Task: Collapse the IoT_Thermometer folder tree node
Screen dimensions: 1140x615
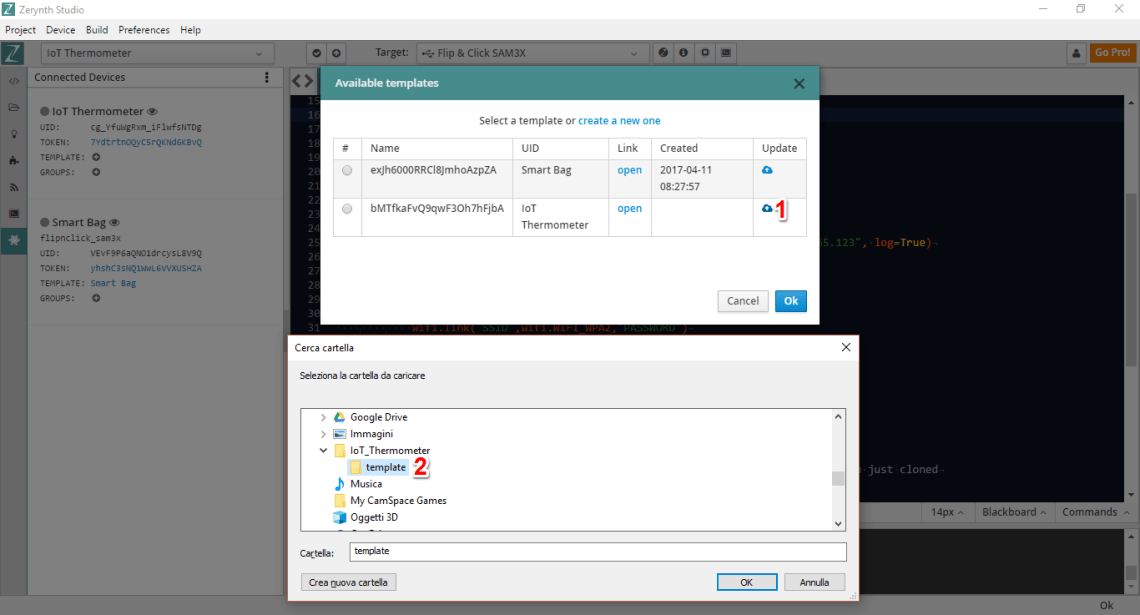Action: pyautogui.click(x=323, y=450)
